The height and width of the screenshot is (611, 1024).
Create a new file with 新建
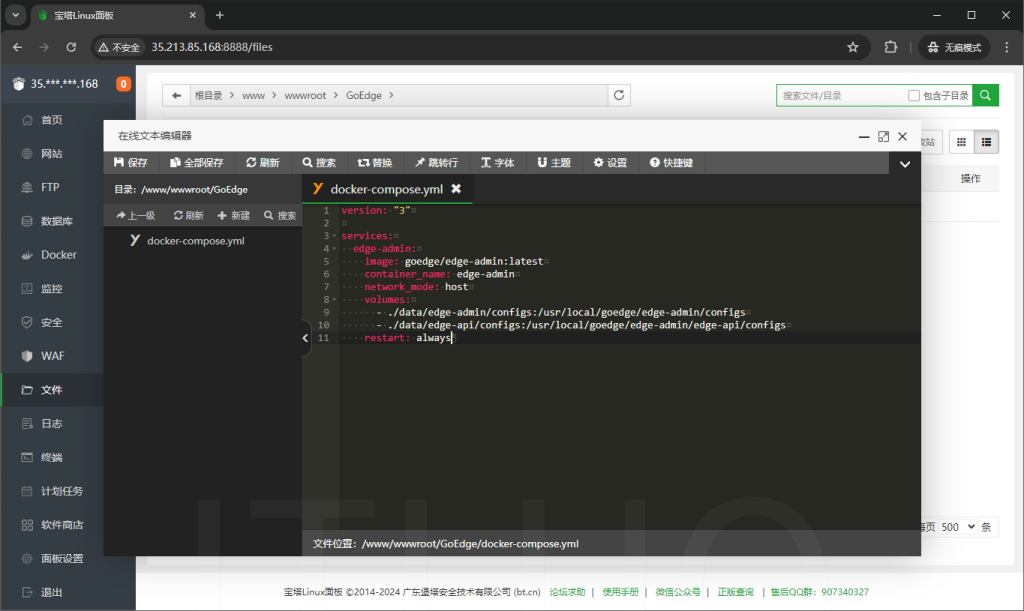(x=233, y=215)
